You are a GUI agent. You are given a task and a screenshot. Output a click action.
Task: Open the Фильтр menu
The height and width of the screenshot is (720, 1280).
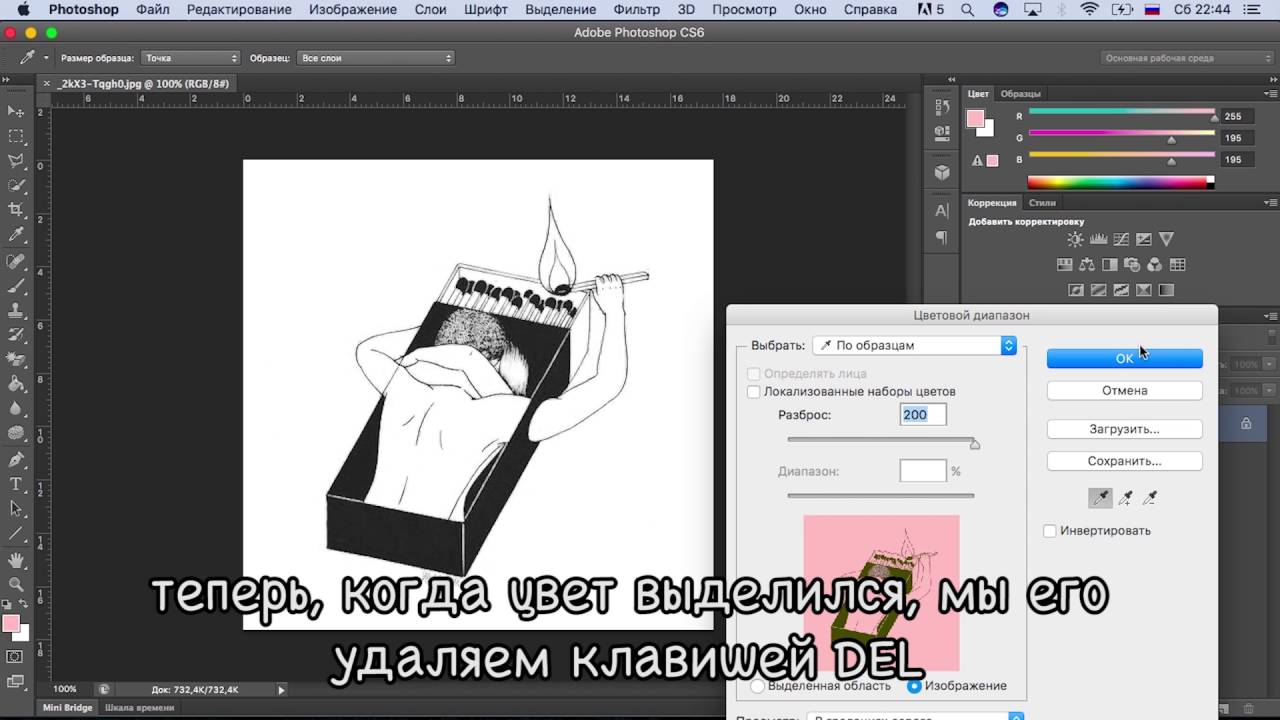click(x=636, y=9)
